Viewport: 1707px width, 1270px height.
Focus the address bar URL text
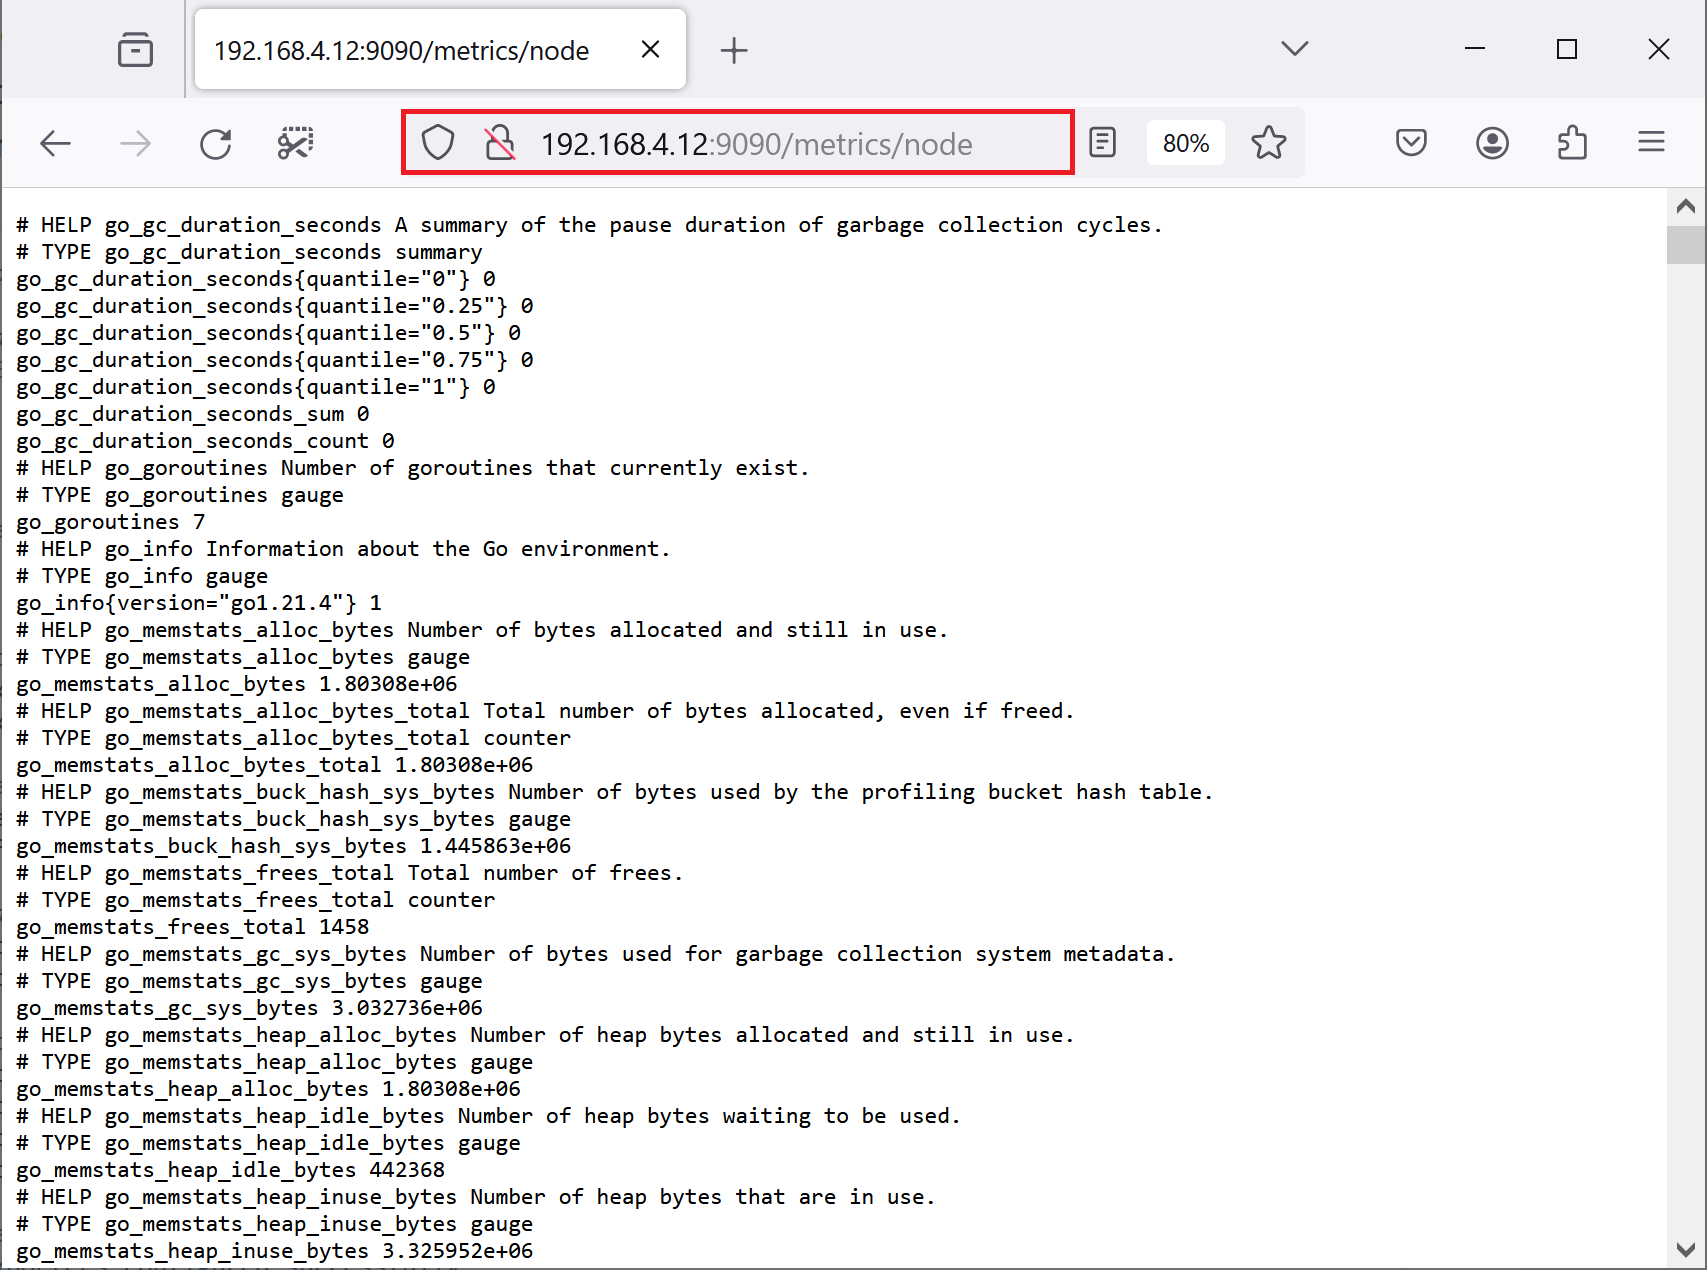[756, 144]
